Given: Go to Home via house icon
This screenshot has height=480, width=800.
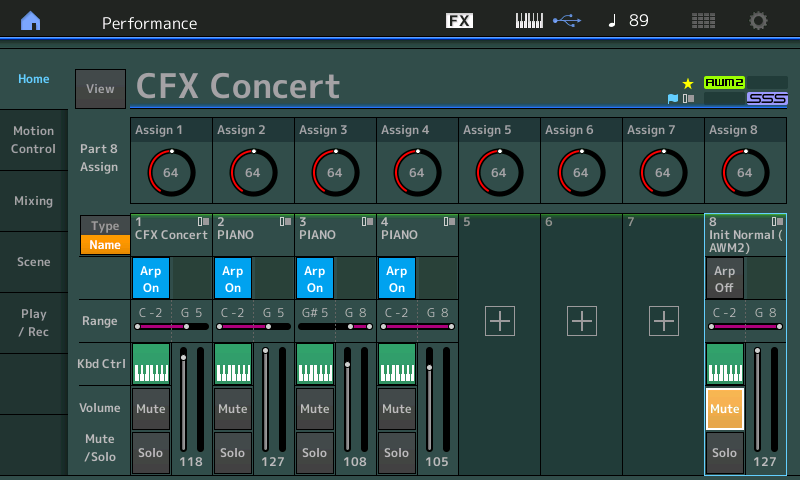Looking at the screenshot, I should tap(32, 21).
